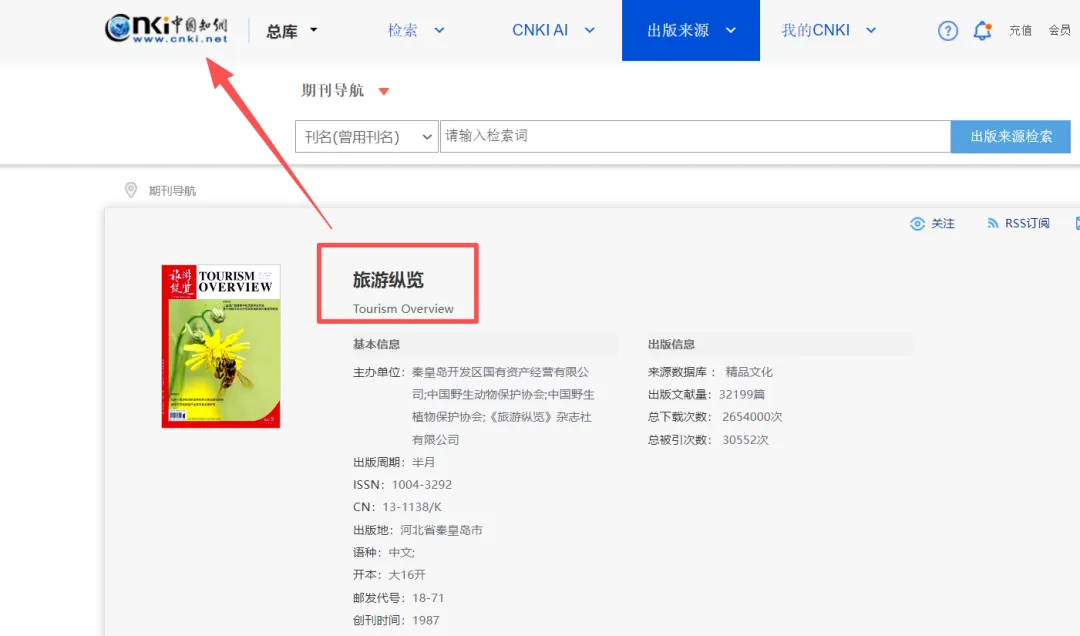Click the journal title 旅游纵览
This screenshot has height=636, width=1080.
pyautogui.click(x=388, y=280)
